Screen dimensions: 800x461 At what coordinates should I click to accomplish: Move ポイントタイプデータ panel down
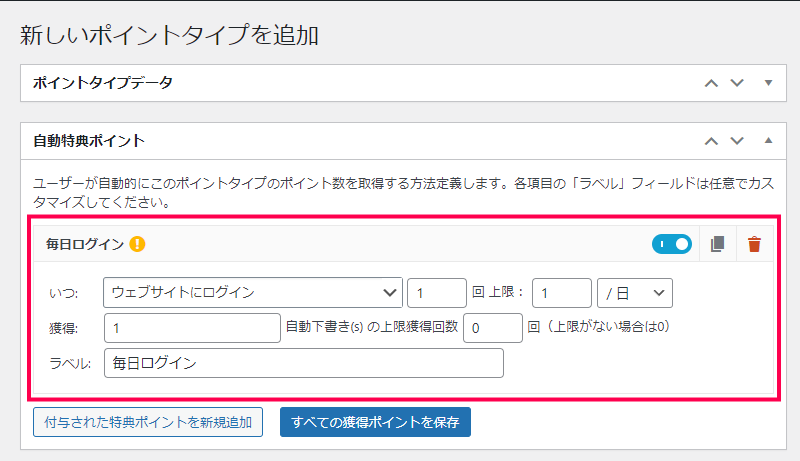coord(737,83)
